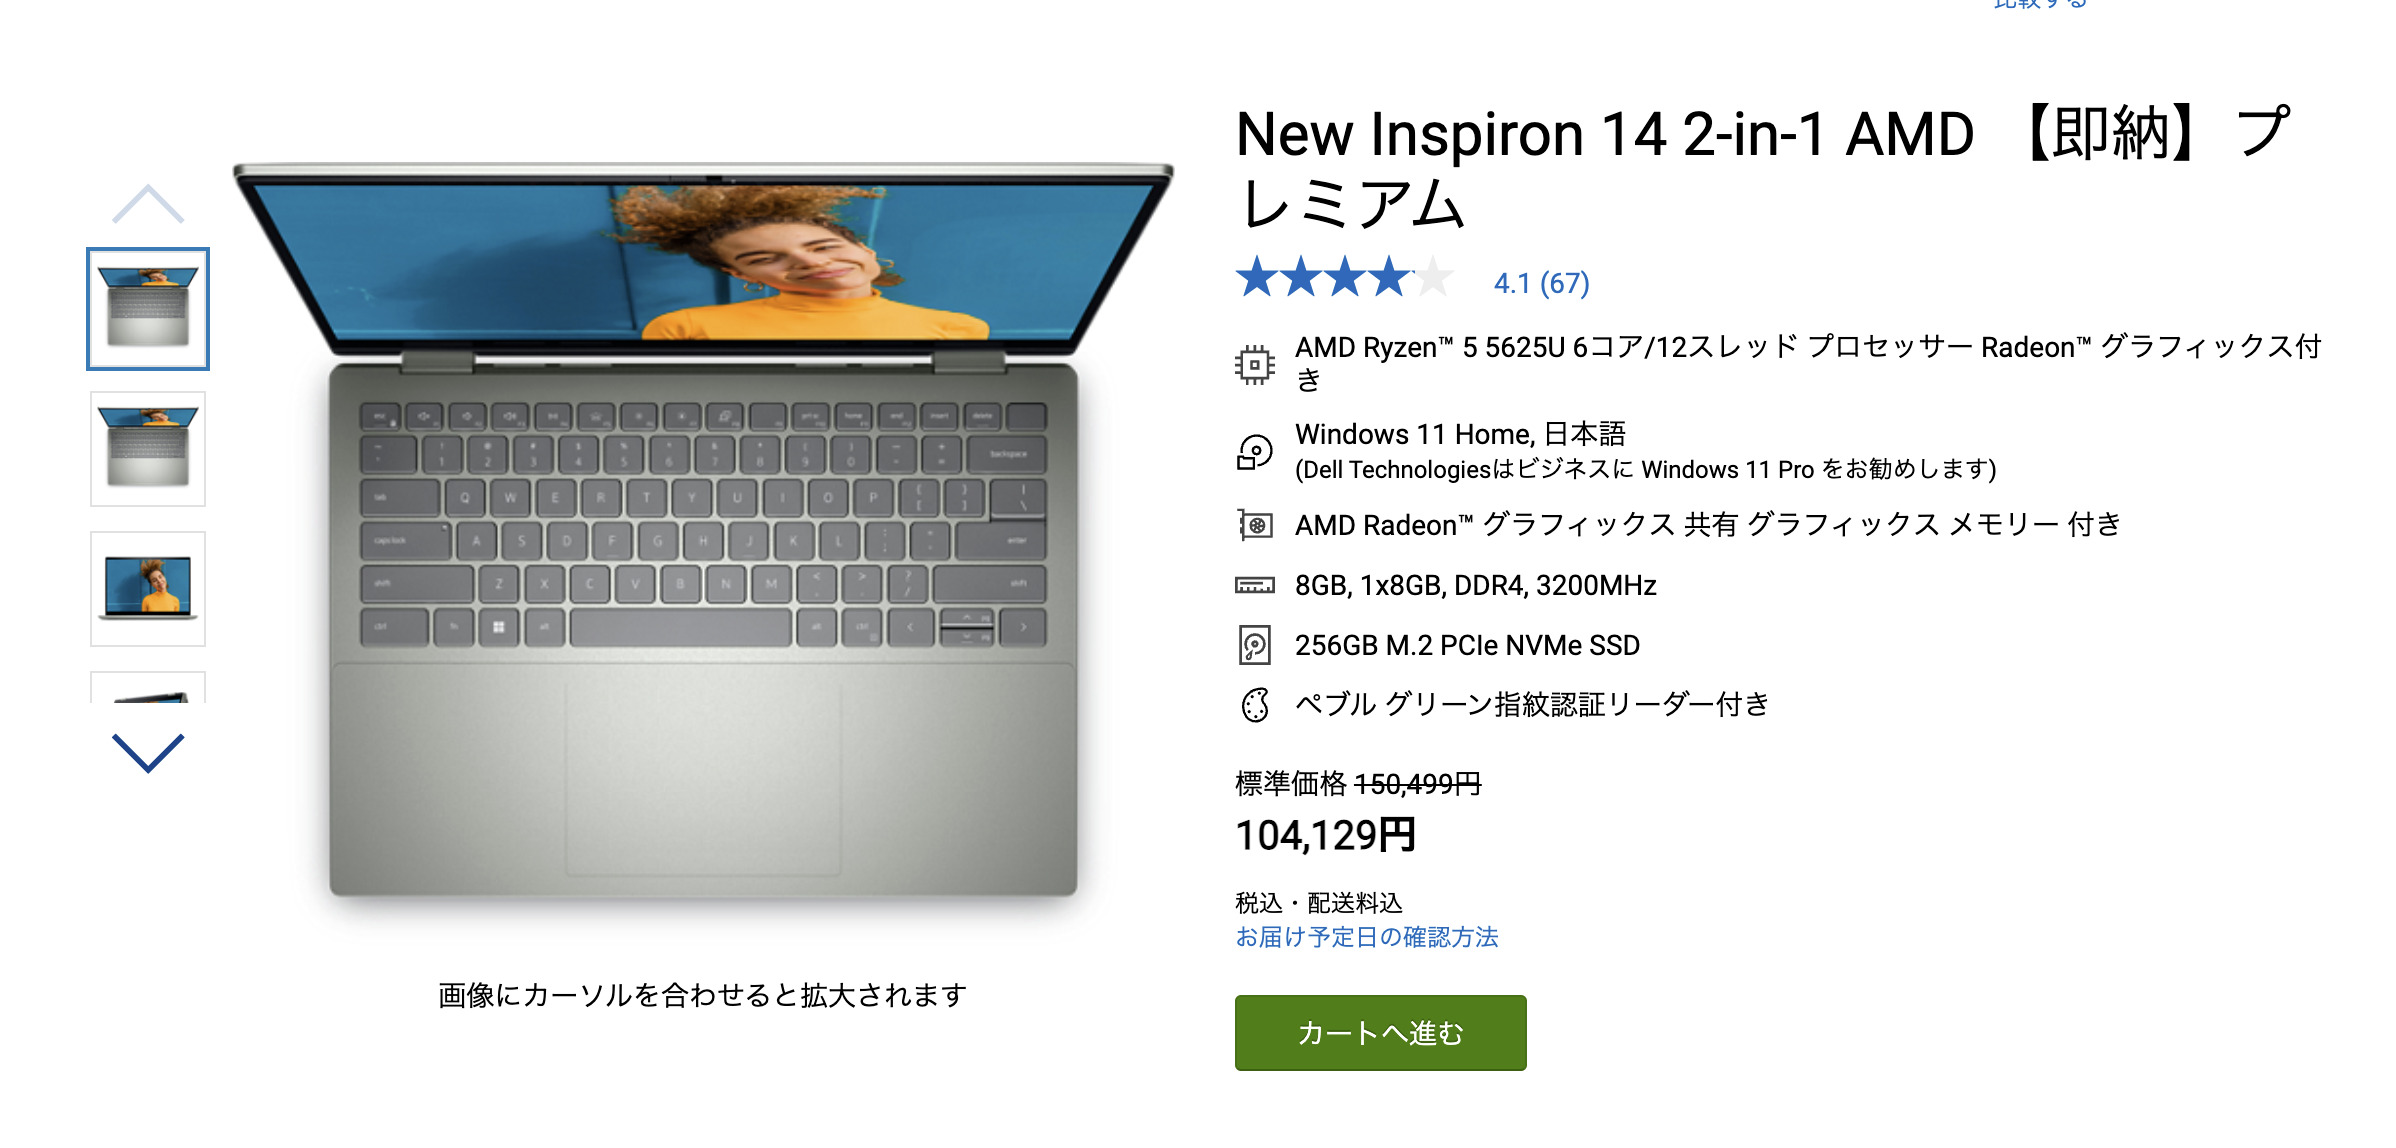The image size is (2396, 1148).
Task: Select the partially visible fourth thumbnail
Action: pos(148,687)
